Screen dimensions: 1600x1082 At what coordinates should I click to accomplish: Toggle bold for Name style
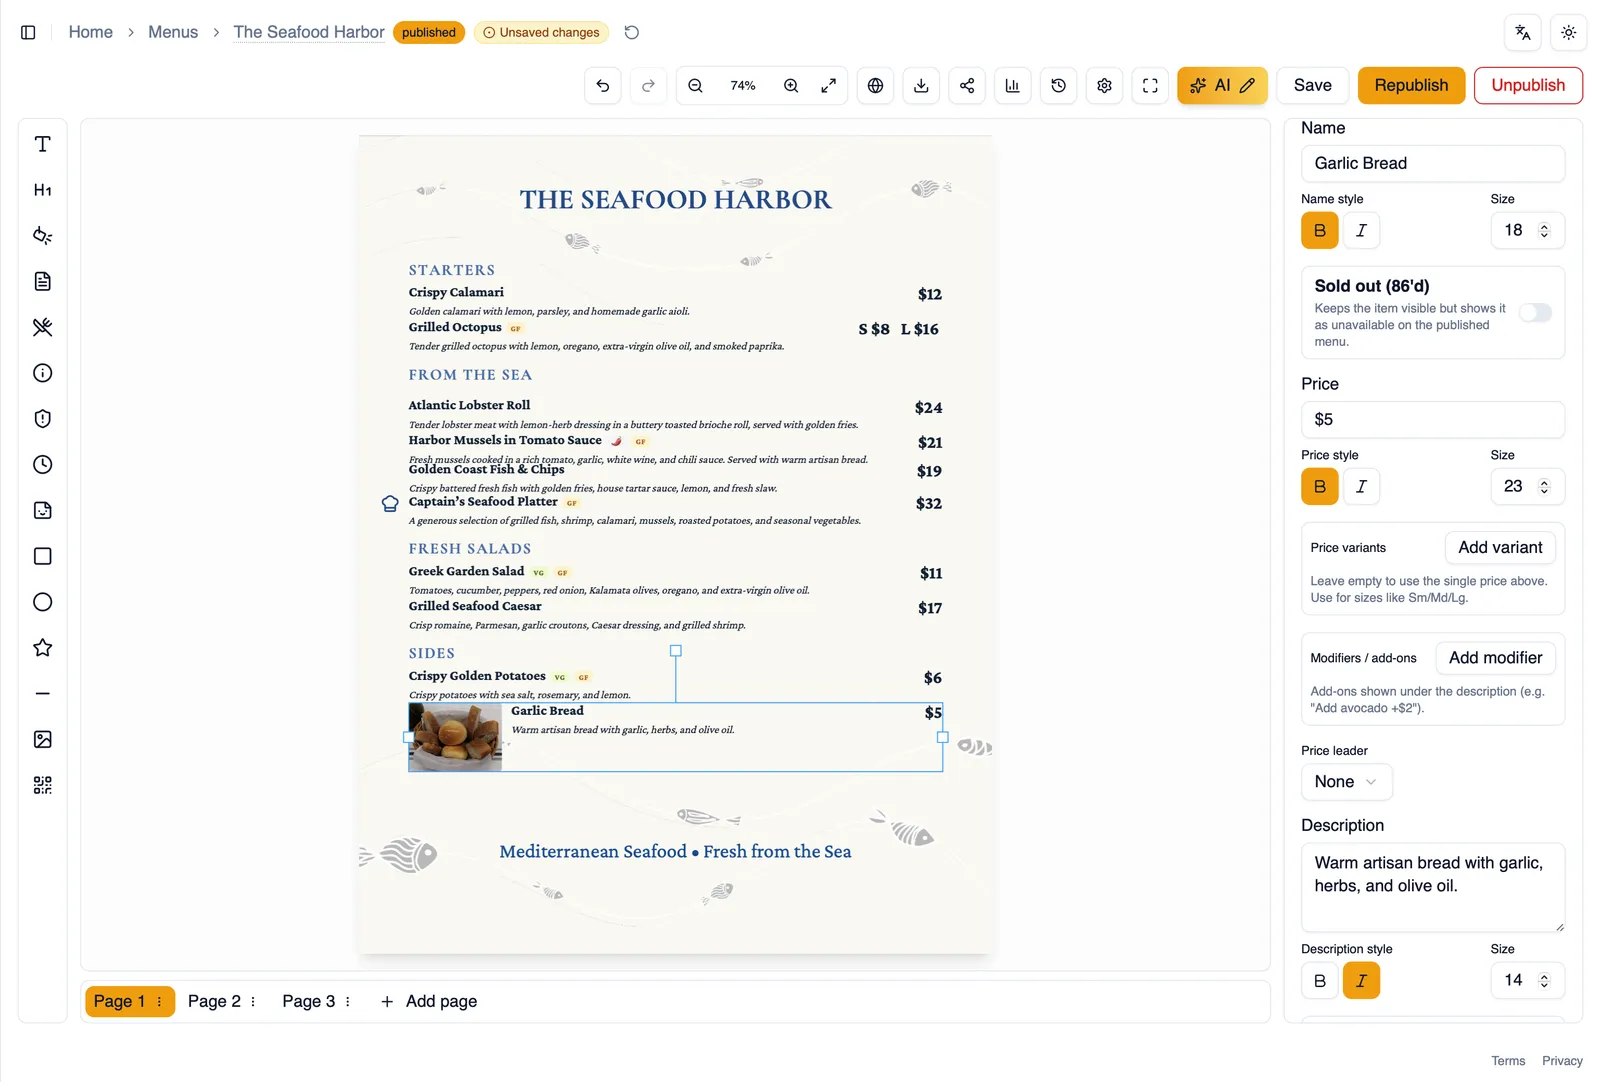coord(1320,231)
